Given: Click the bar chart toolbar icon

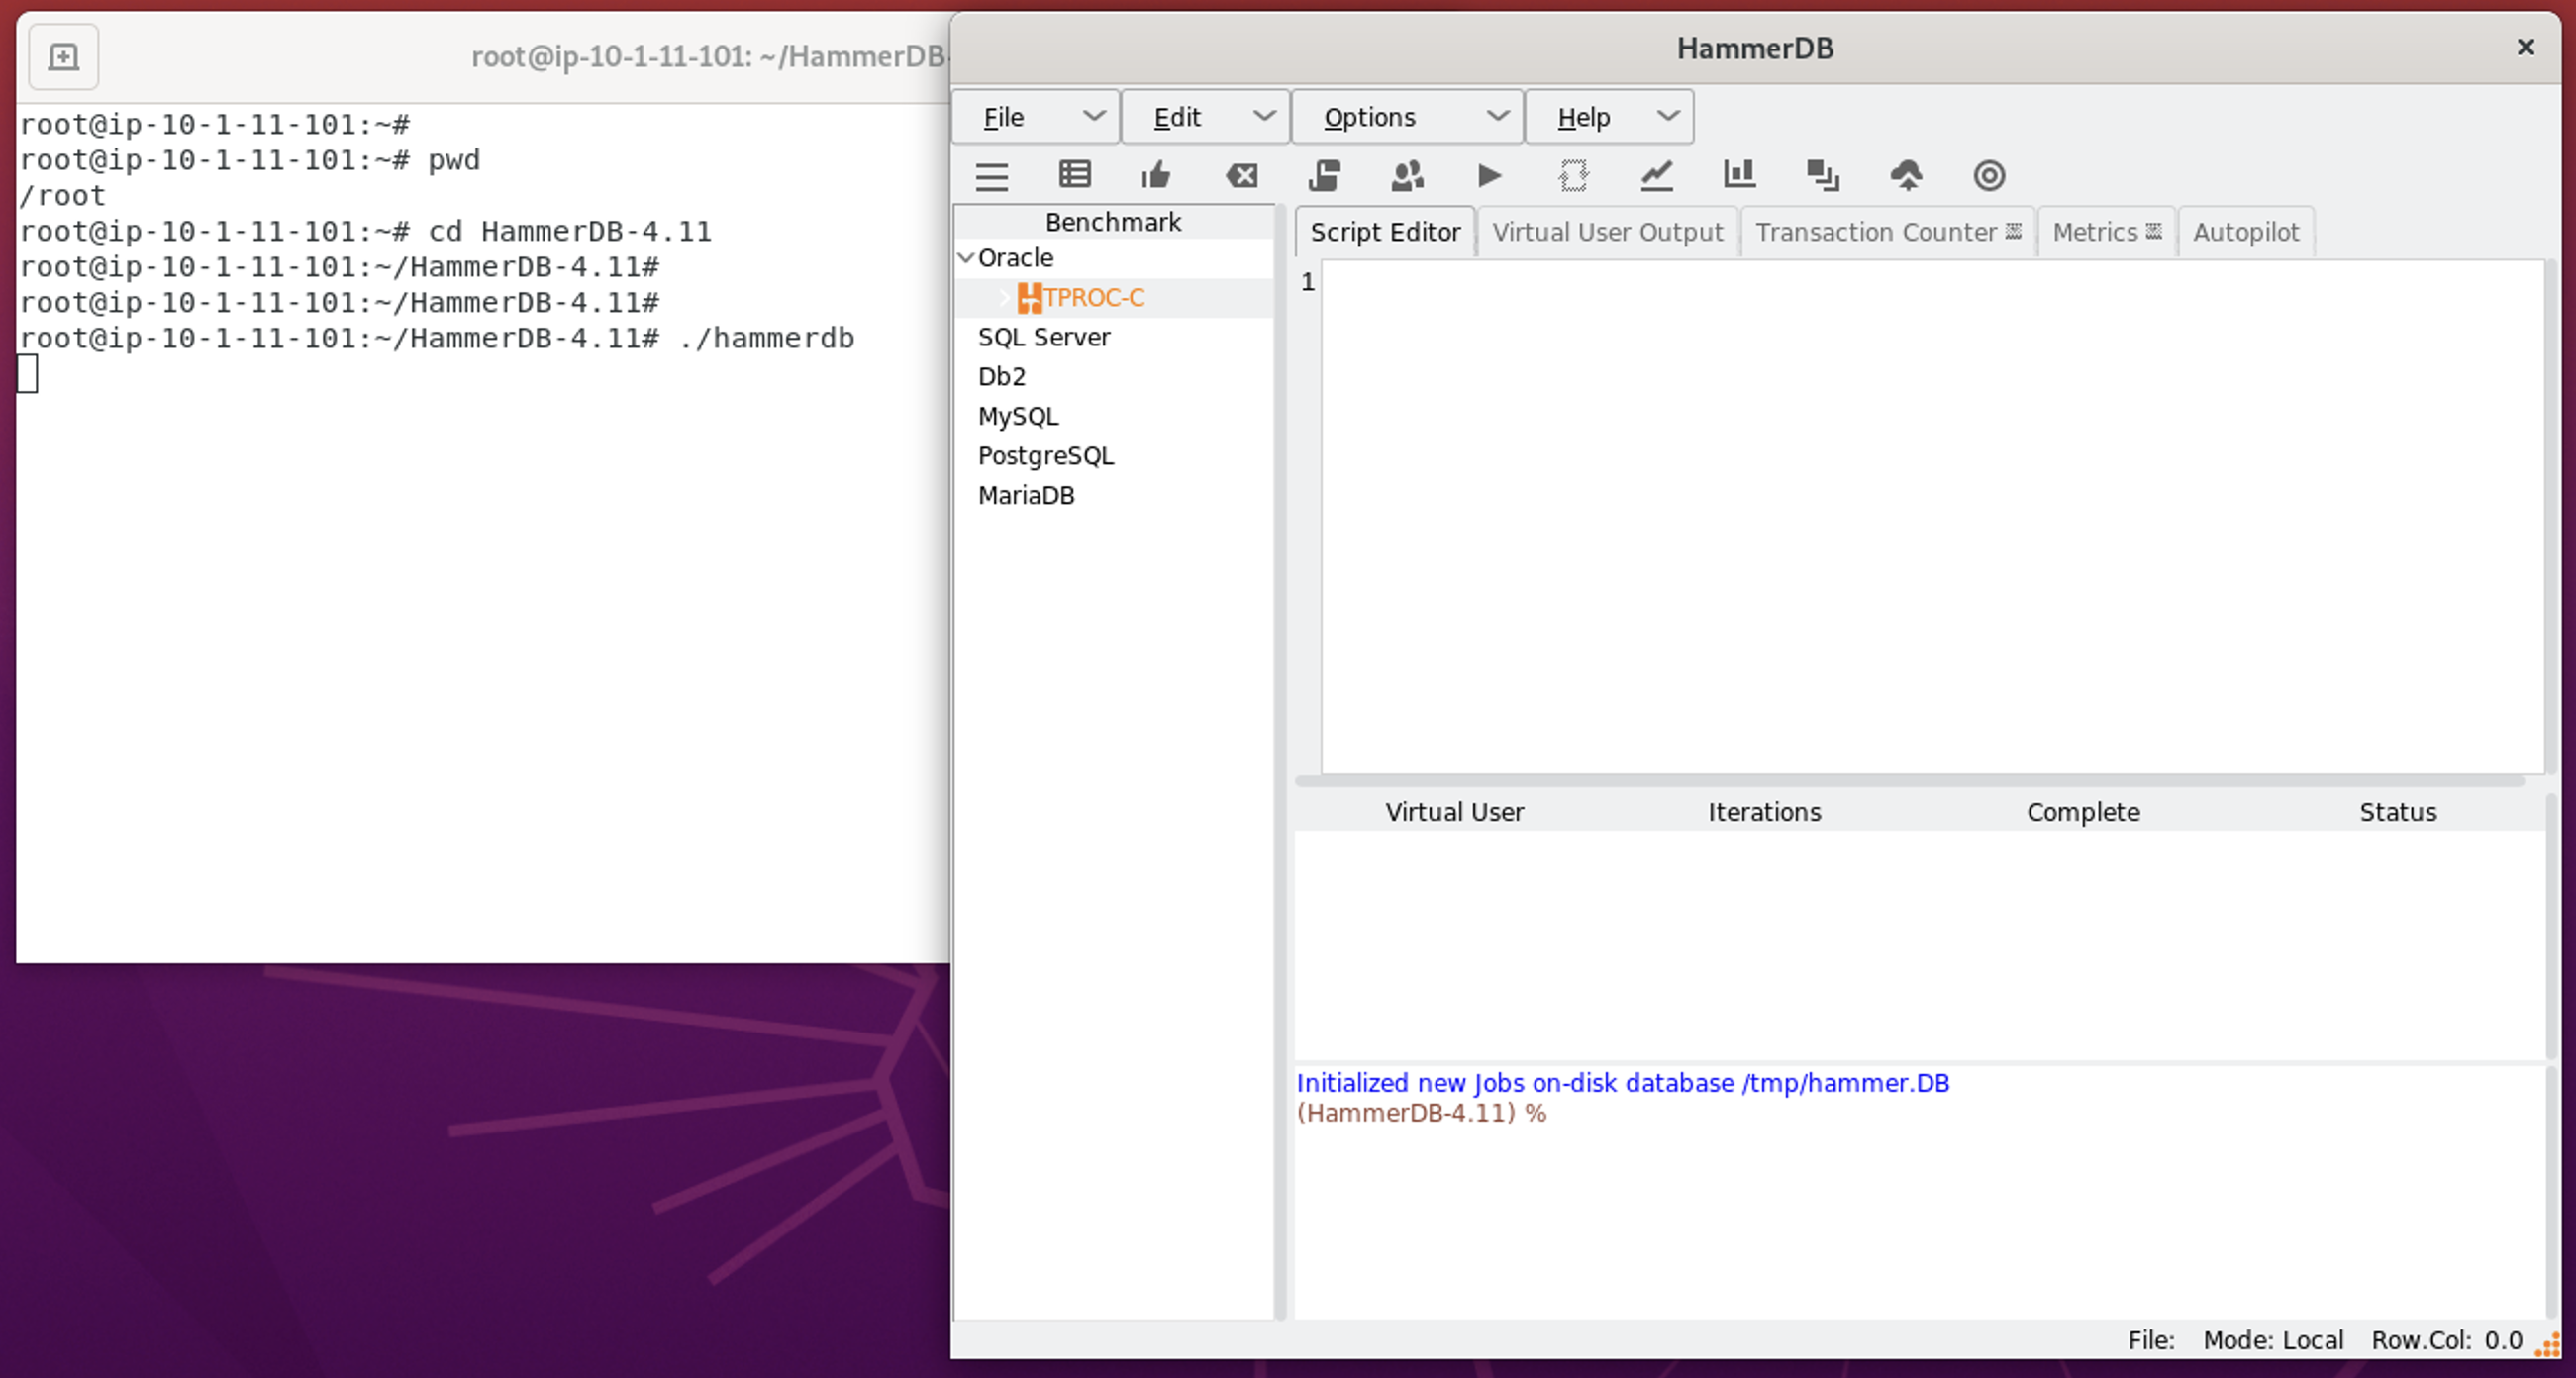Looking at the screenshot, I should tap(1739, 176).
